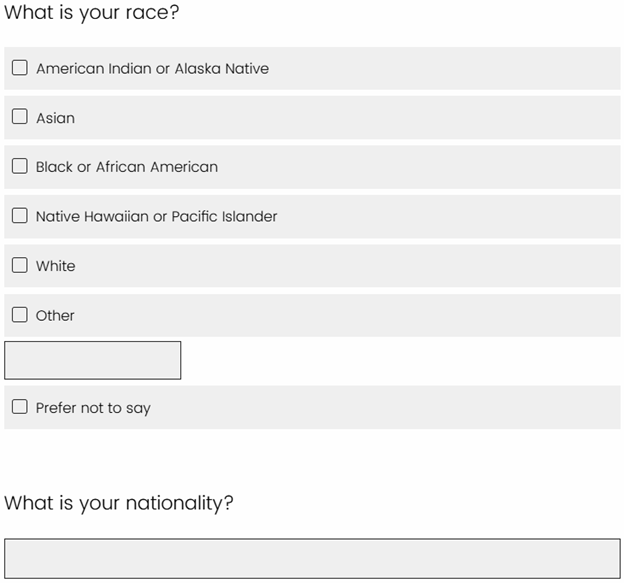
Task: Click the "American Indian or Alaska Native" label text
Action: click(152, 69)
